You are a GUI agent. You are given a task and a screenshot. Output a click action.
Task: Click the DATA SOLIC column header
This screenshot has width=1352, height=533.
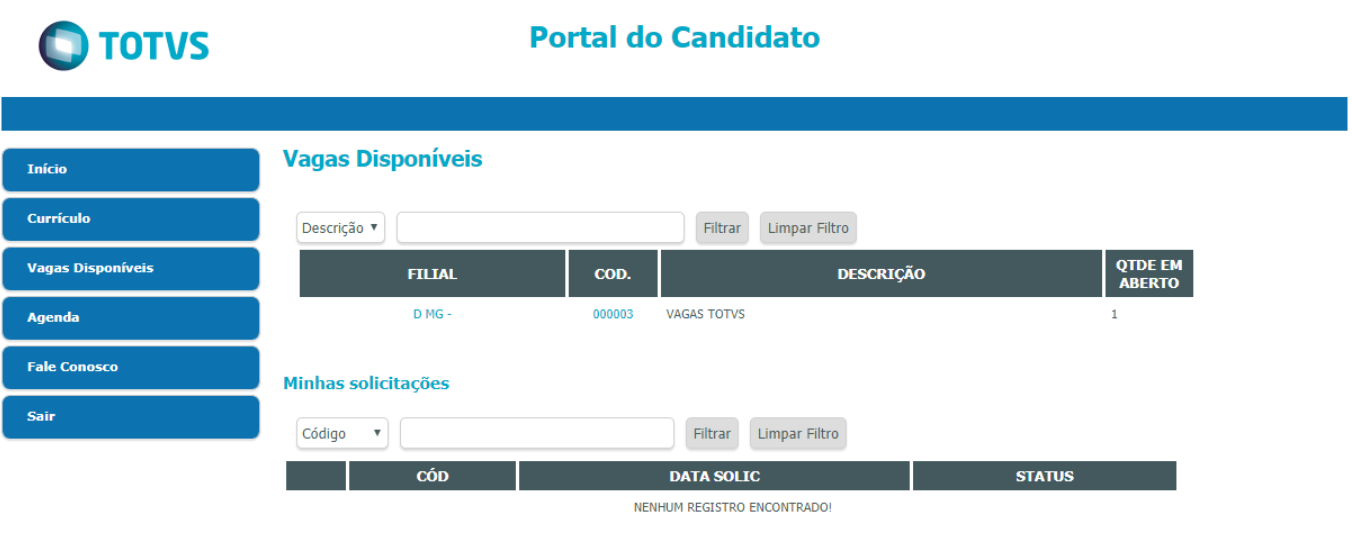714,476
